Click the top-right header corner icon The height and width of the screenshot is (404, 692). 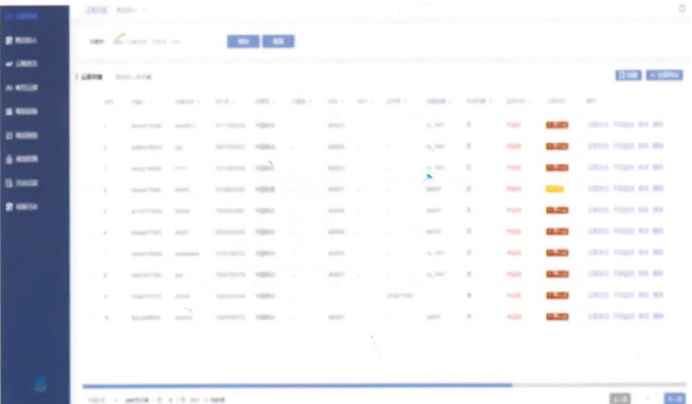click(x=682, y=8)
